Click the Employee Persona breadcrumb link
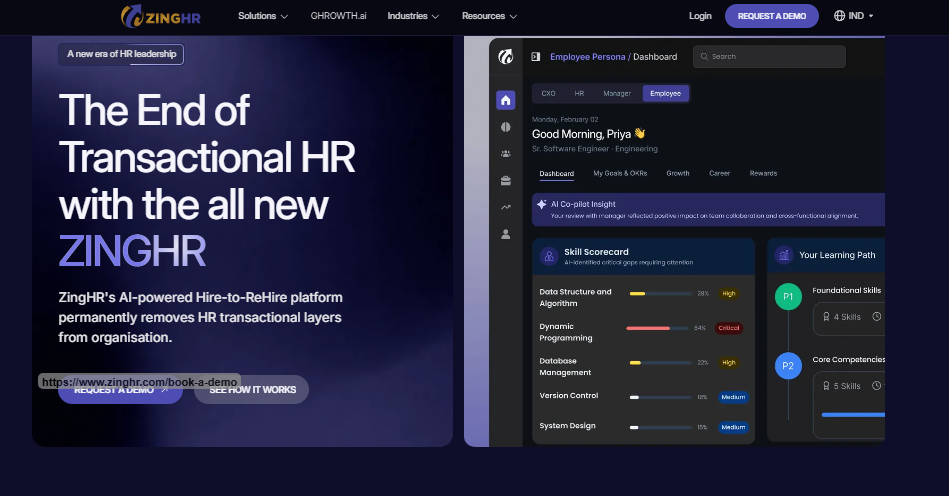949x496 pixels. tap(587, 57)
